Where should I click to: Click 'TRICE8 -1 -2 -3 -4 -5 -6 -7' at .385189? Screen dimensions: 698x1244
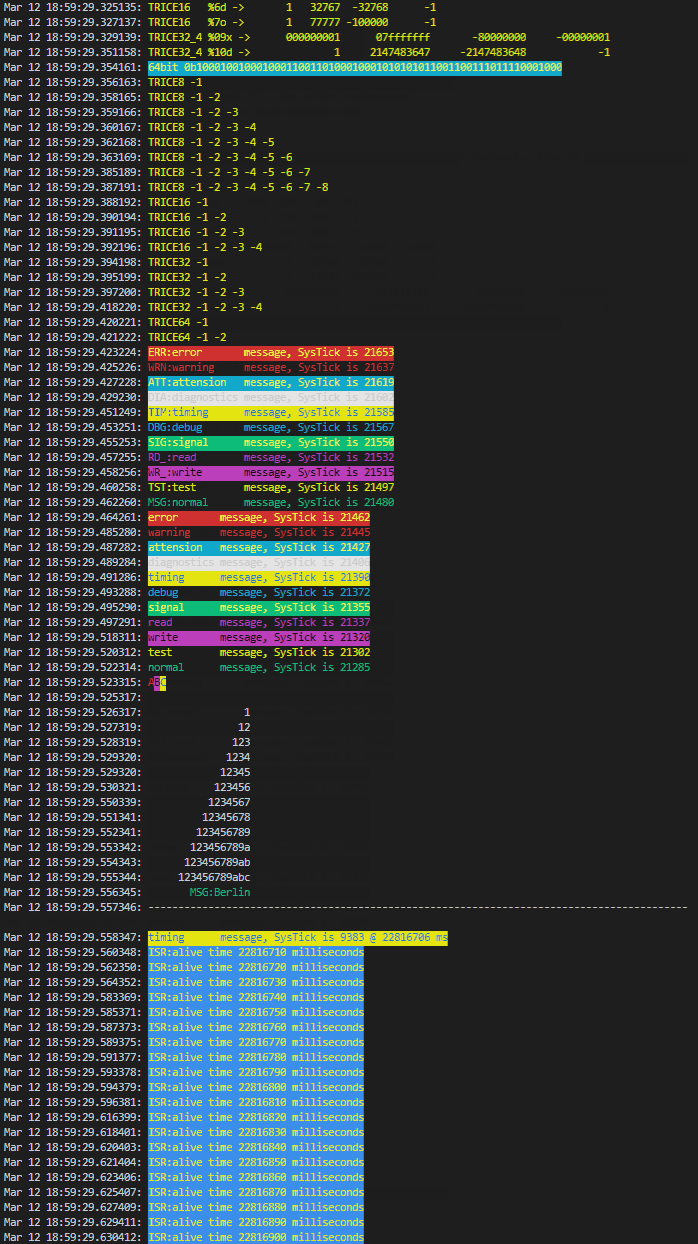coord(229,172)
